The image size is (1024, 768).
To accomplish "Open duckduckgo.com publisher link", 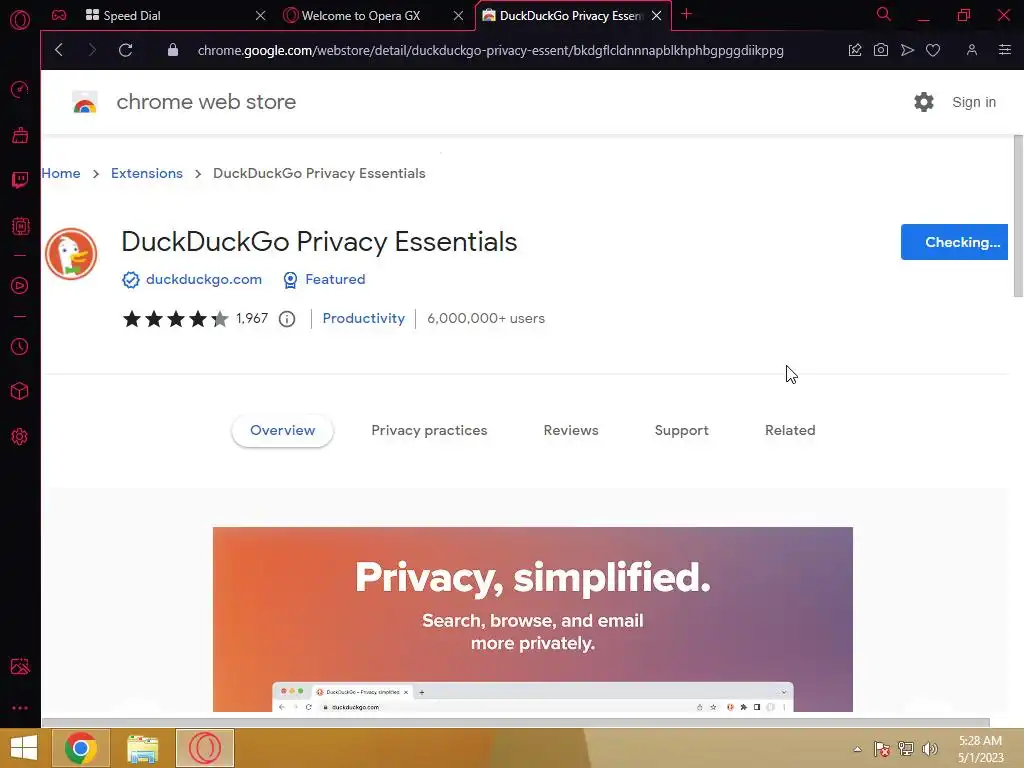I will click(204, 280).
